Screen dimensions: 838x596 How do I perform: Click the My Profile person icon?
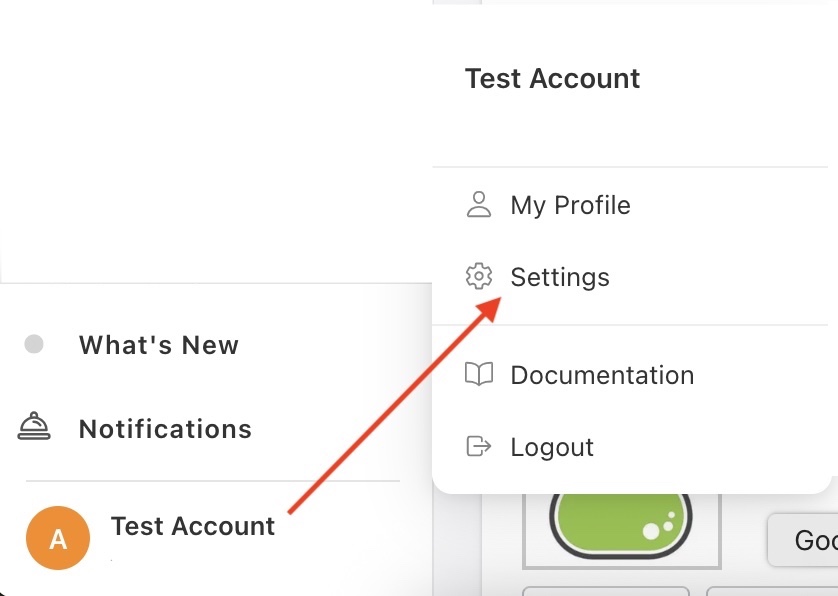pyautogui.click(x=480, y=205)
